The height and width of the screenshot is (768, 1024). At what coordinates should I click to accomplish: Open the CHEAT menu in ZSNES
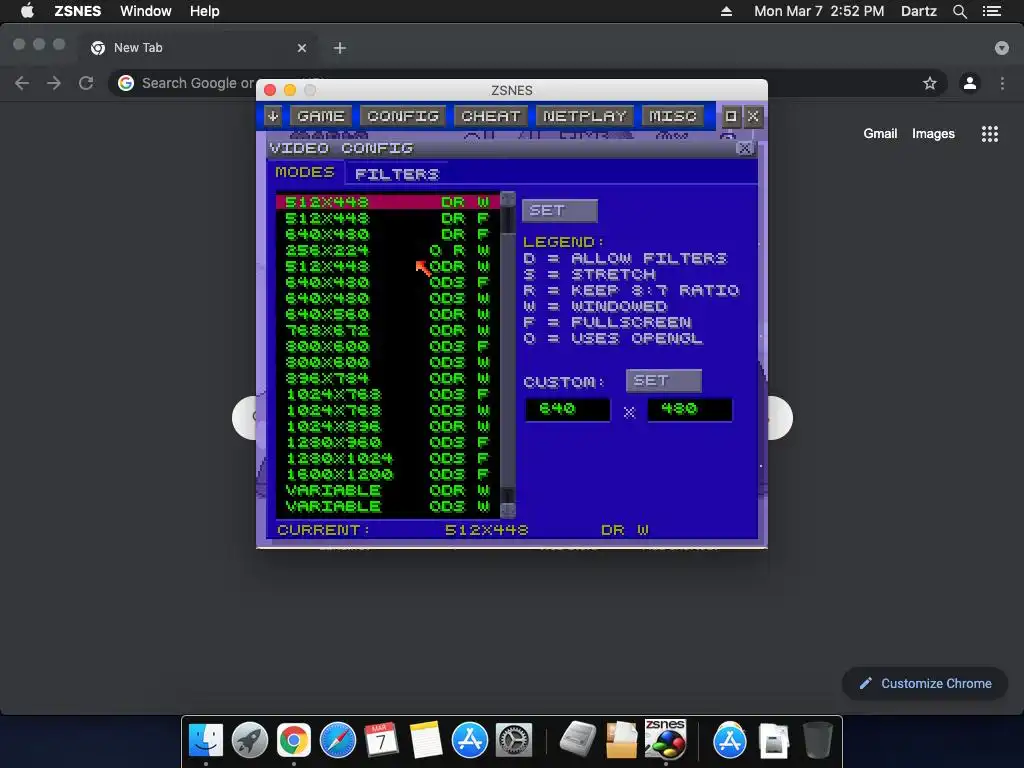tap(491, 116)
